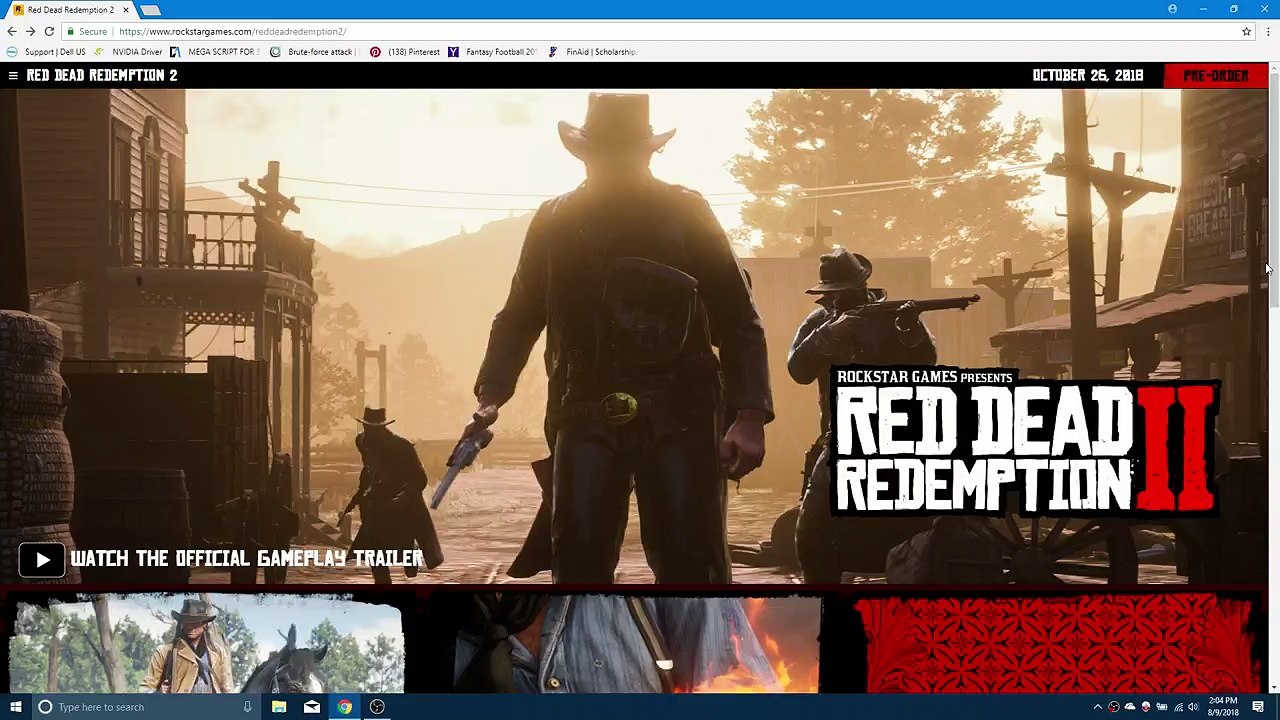1280x720 pixels.
Task: Open the Chrome three-dot menu
Action: tap(1268, 32)
